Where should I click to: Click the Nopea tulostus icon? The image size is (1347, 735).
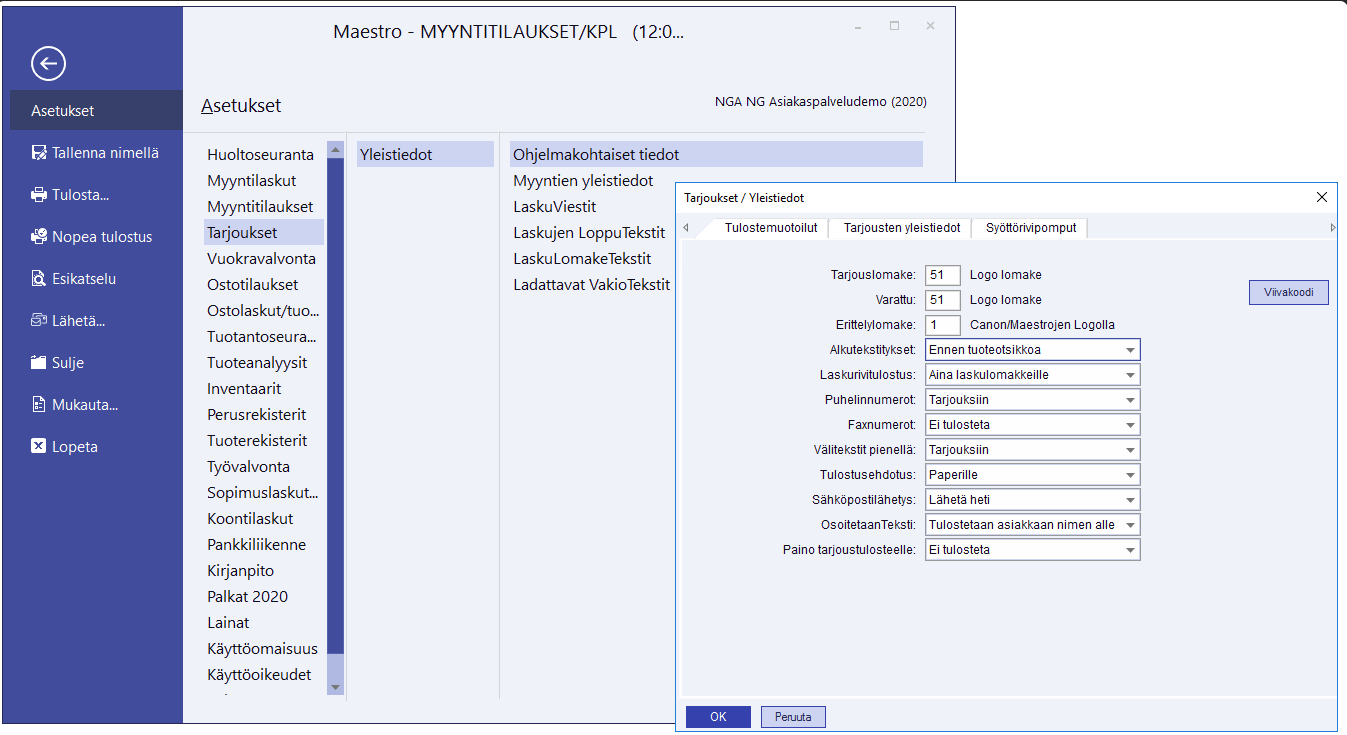point(39,237)
